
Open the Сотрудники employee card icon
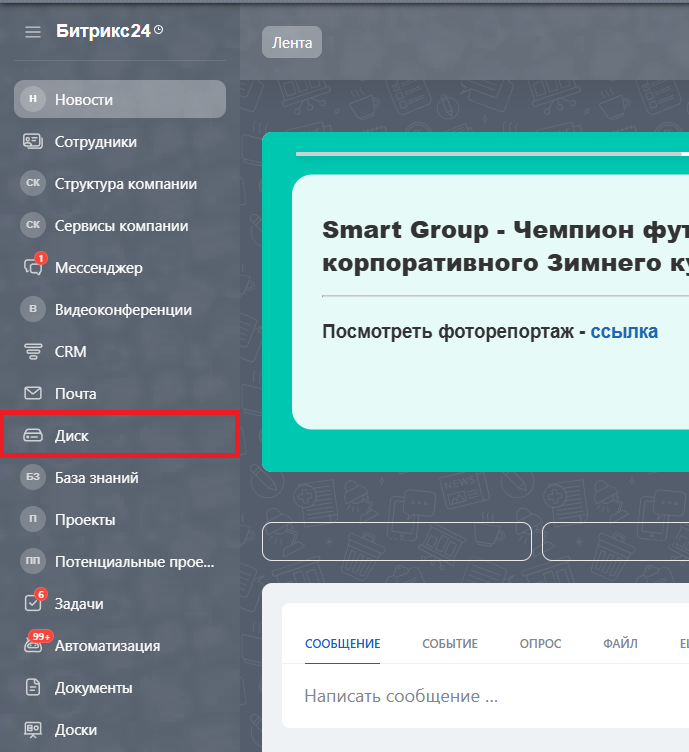[33, 141]
